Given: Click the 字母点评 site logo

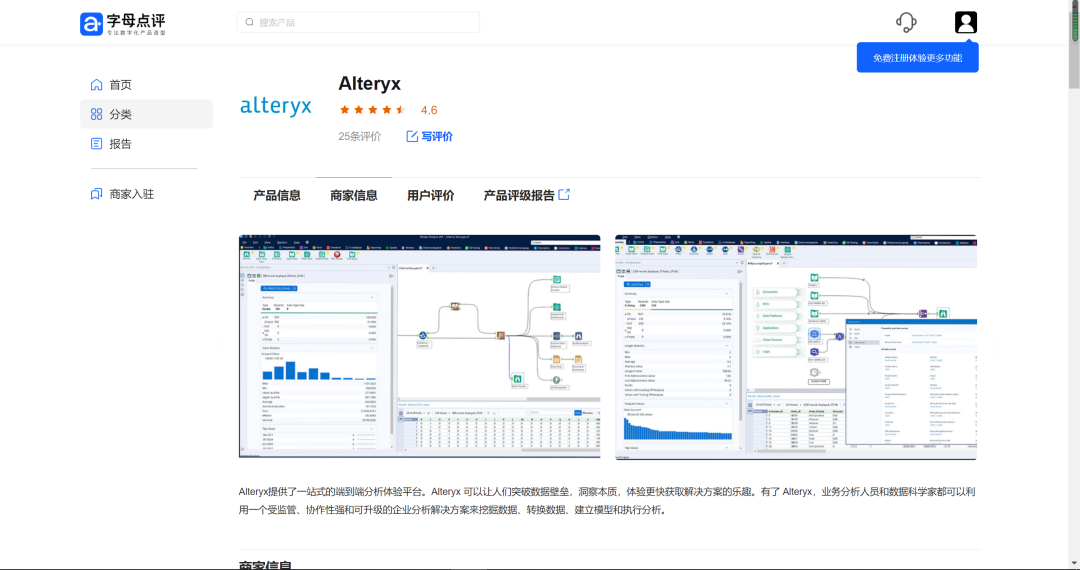Looking at the screenshot, I should (123, 23).
